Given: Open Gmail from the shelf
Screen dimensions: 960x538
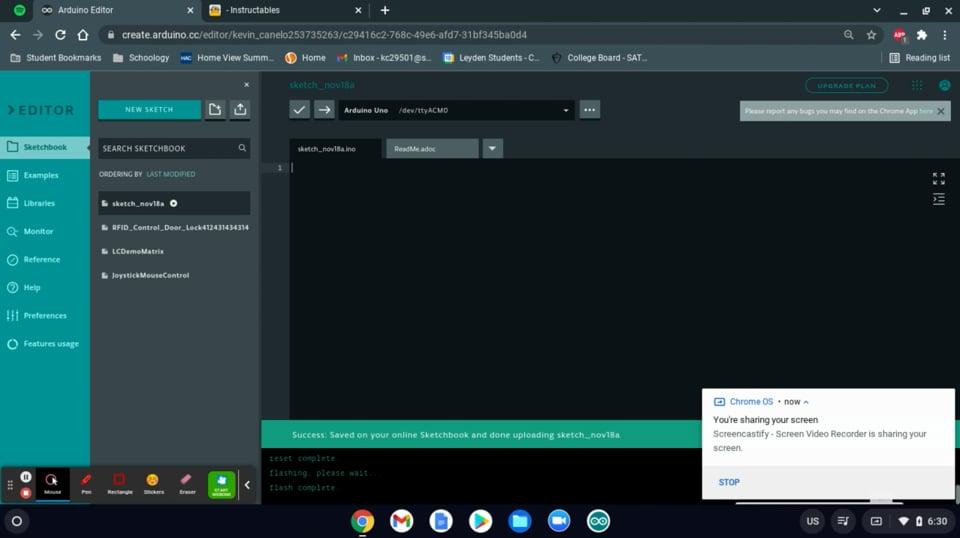Looking at the screenshot, I should click(x=402, y=521).
